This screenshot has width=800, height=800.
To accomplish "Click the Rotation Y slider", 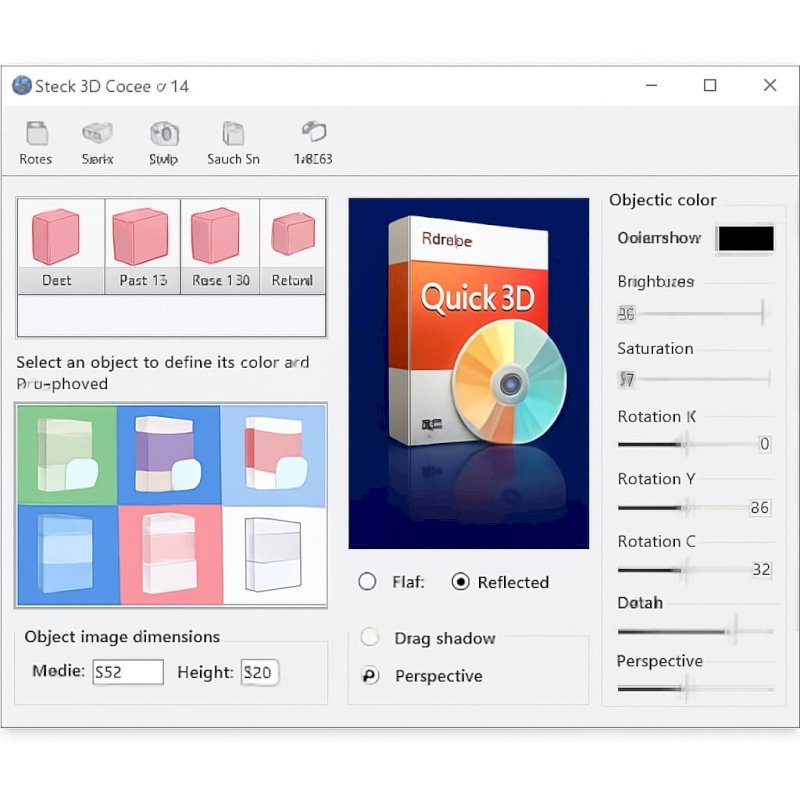I will tap(683, 508).
